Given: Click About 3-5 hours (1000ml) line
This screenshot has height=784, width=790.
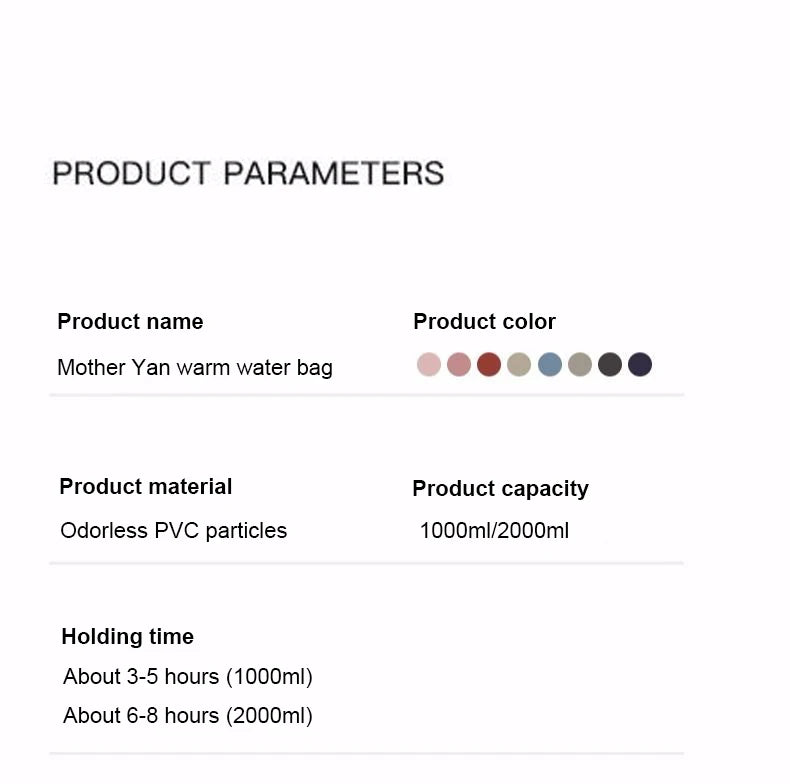Looking at the screenshot, I should pos(188,676).
